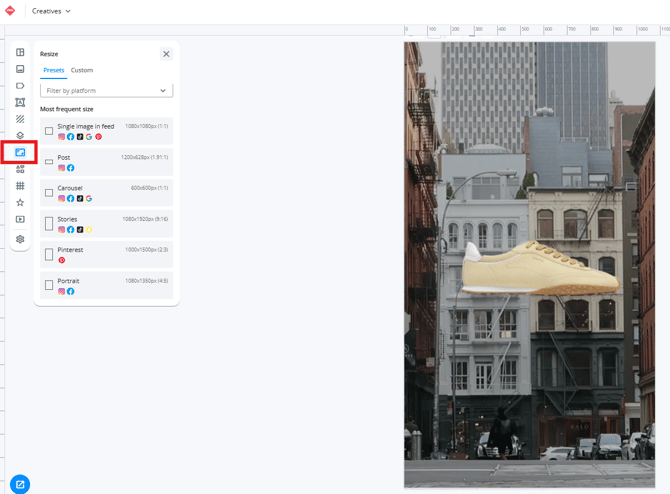Click the blue round button at bottom left
This screenshot has width=670, height=494.
(x=20, y=485)
